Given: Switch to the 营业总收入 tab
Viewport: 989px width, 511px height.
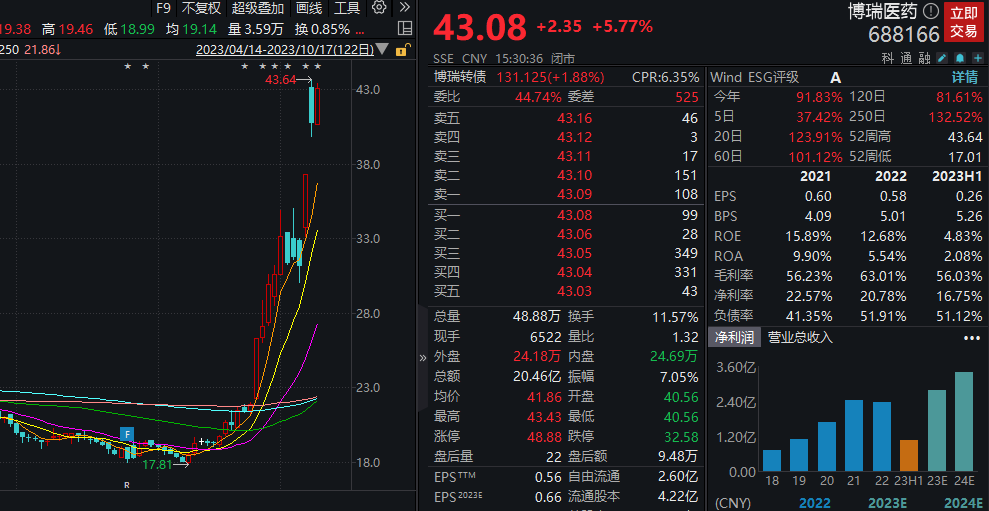Looking at the screenshot, I should [x=800, y=338].
